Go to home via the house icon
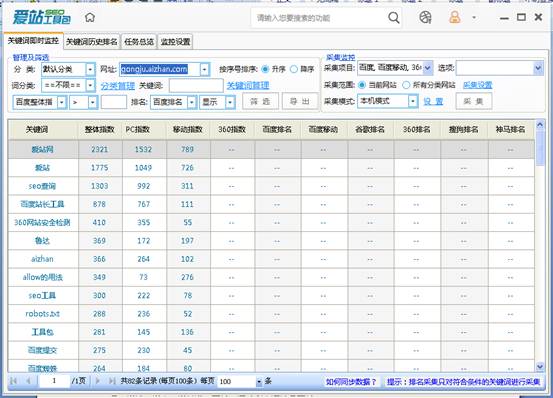This screenshot has width=553, height=398. pyautogui.click(x=90, y=17)
